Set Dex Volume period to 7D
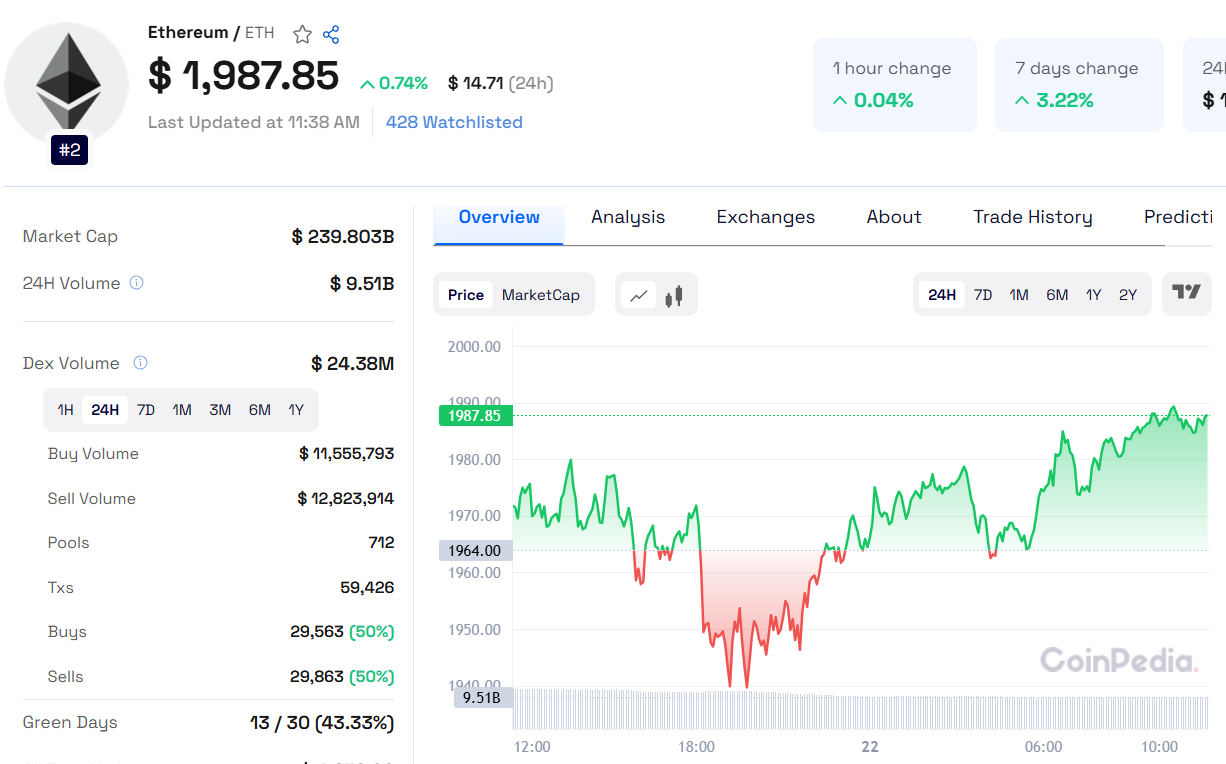1226x764 pixels. [146, 410]
